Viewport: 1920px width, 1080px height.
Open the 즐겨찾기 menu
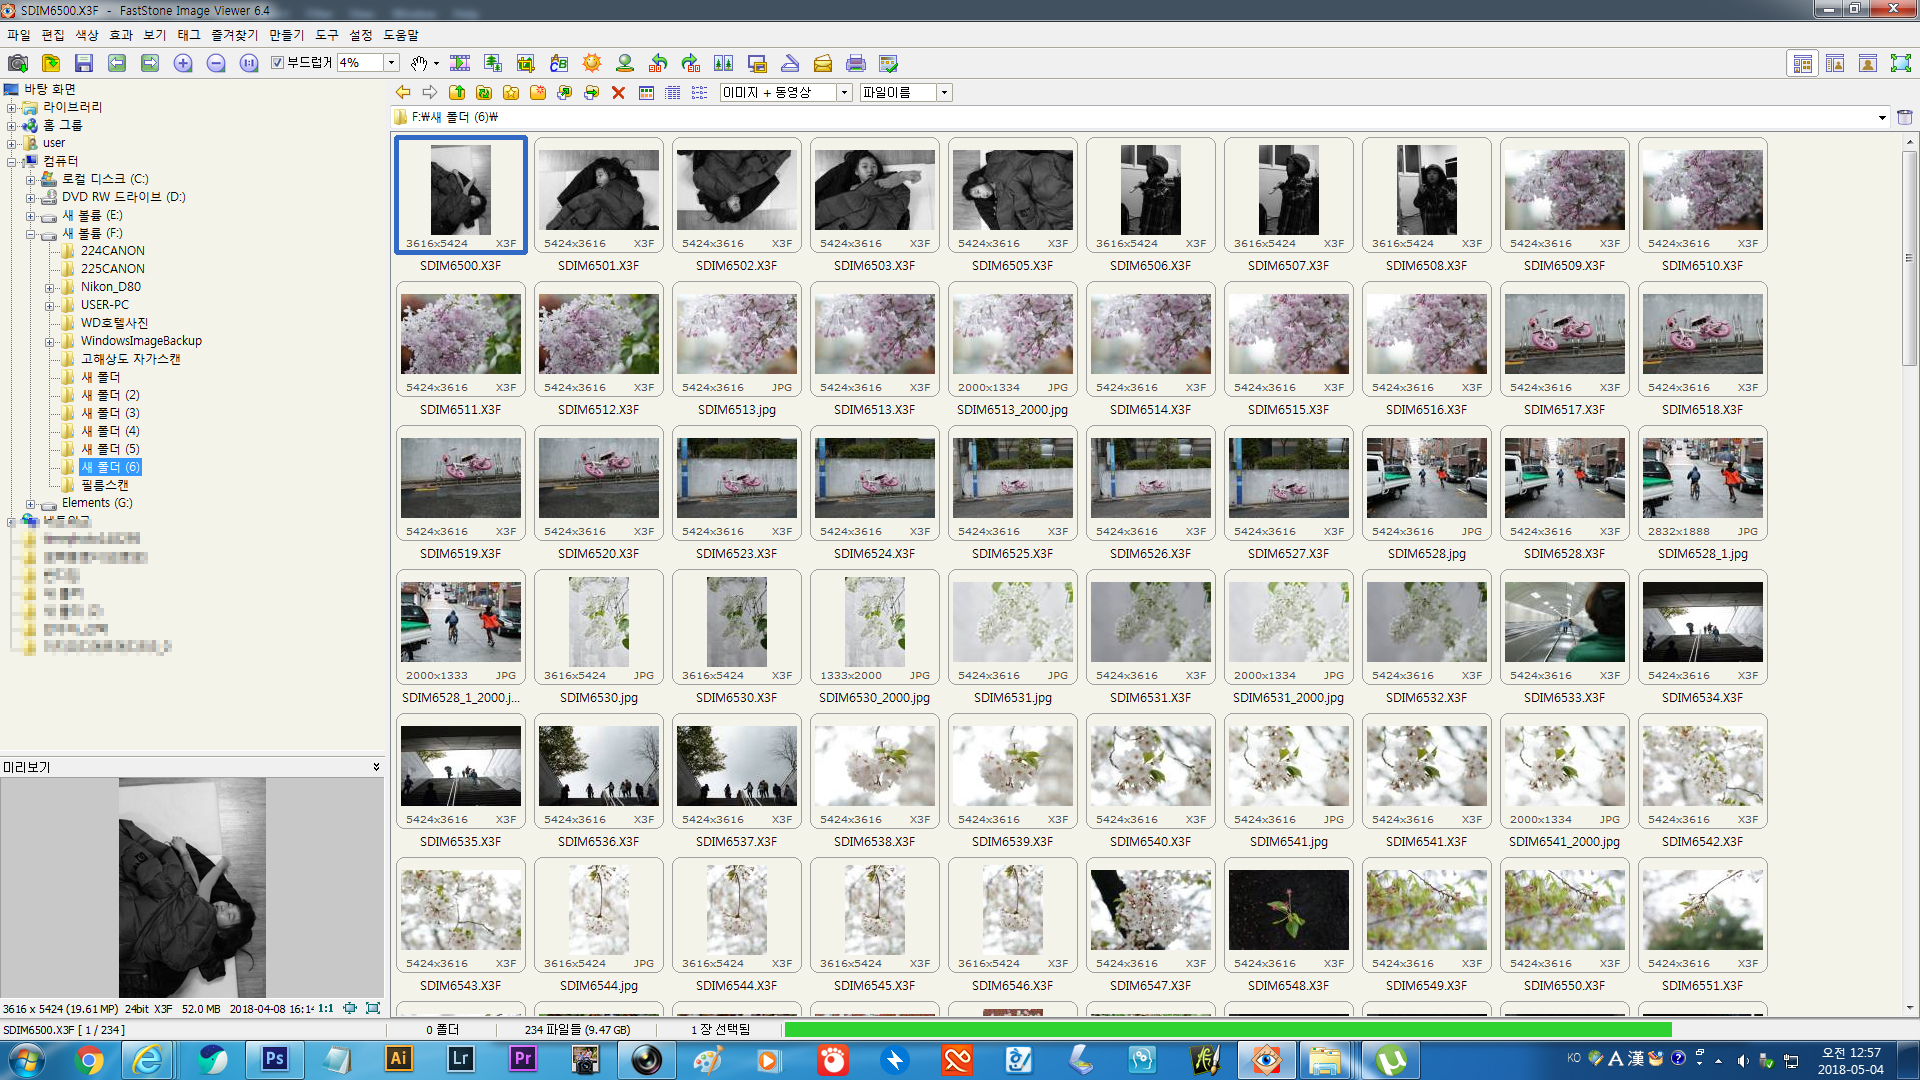click(234, 35)
